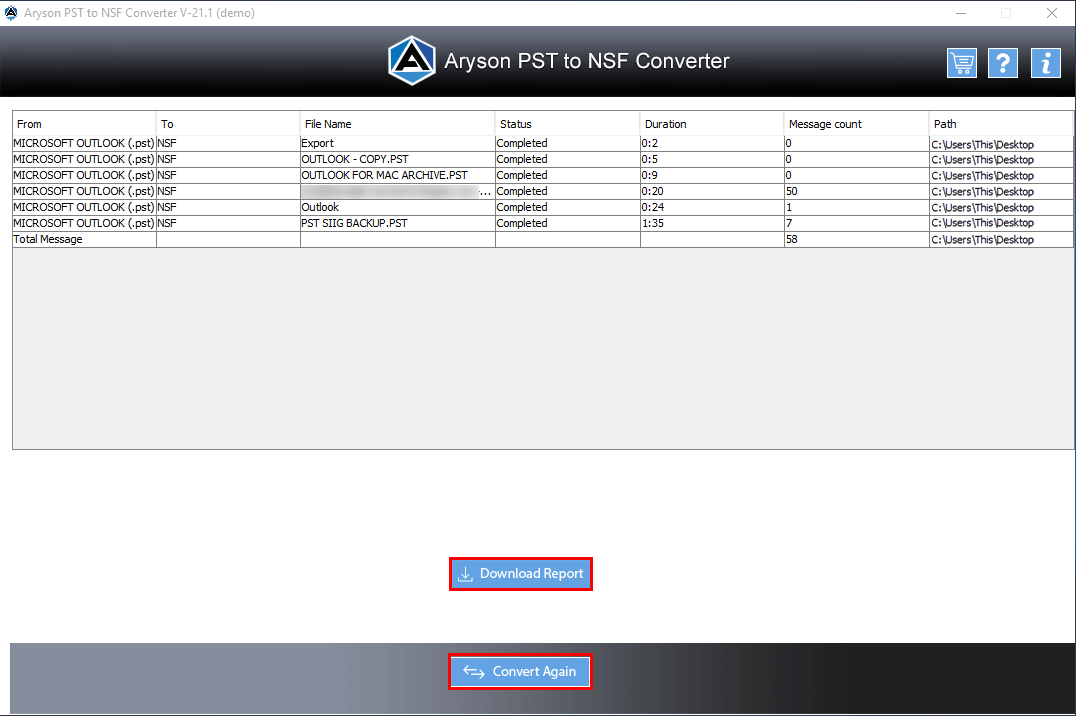The height and width of the screenshot is (716, 1076).
Task: Click Completed status in PST SIIG BACKUP row
Action: tap(568, 224)
